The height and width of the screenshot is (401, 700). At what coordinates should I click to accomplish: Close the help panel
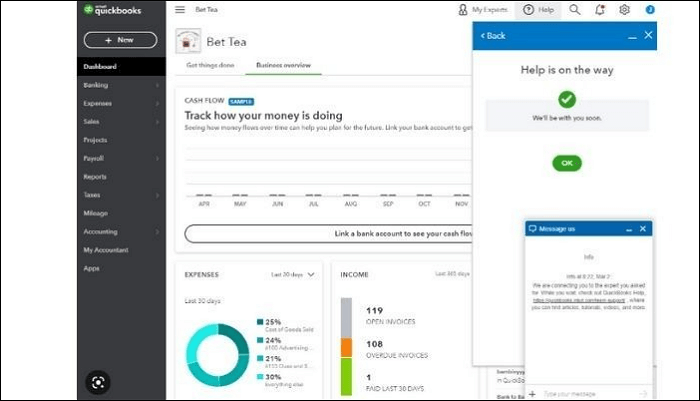point(648,35)
